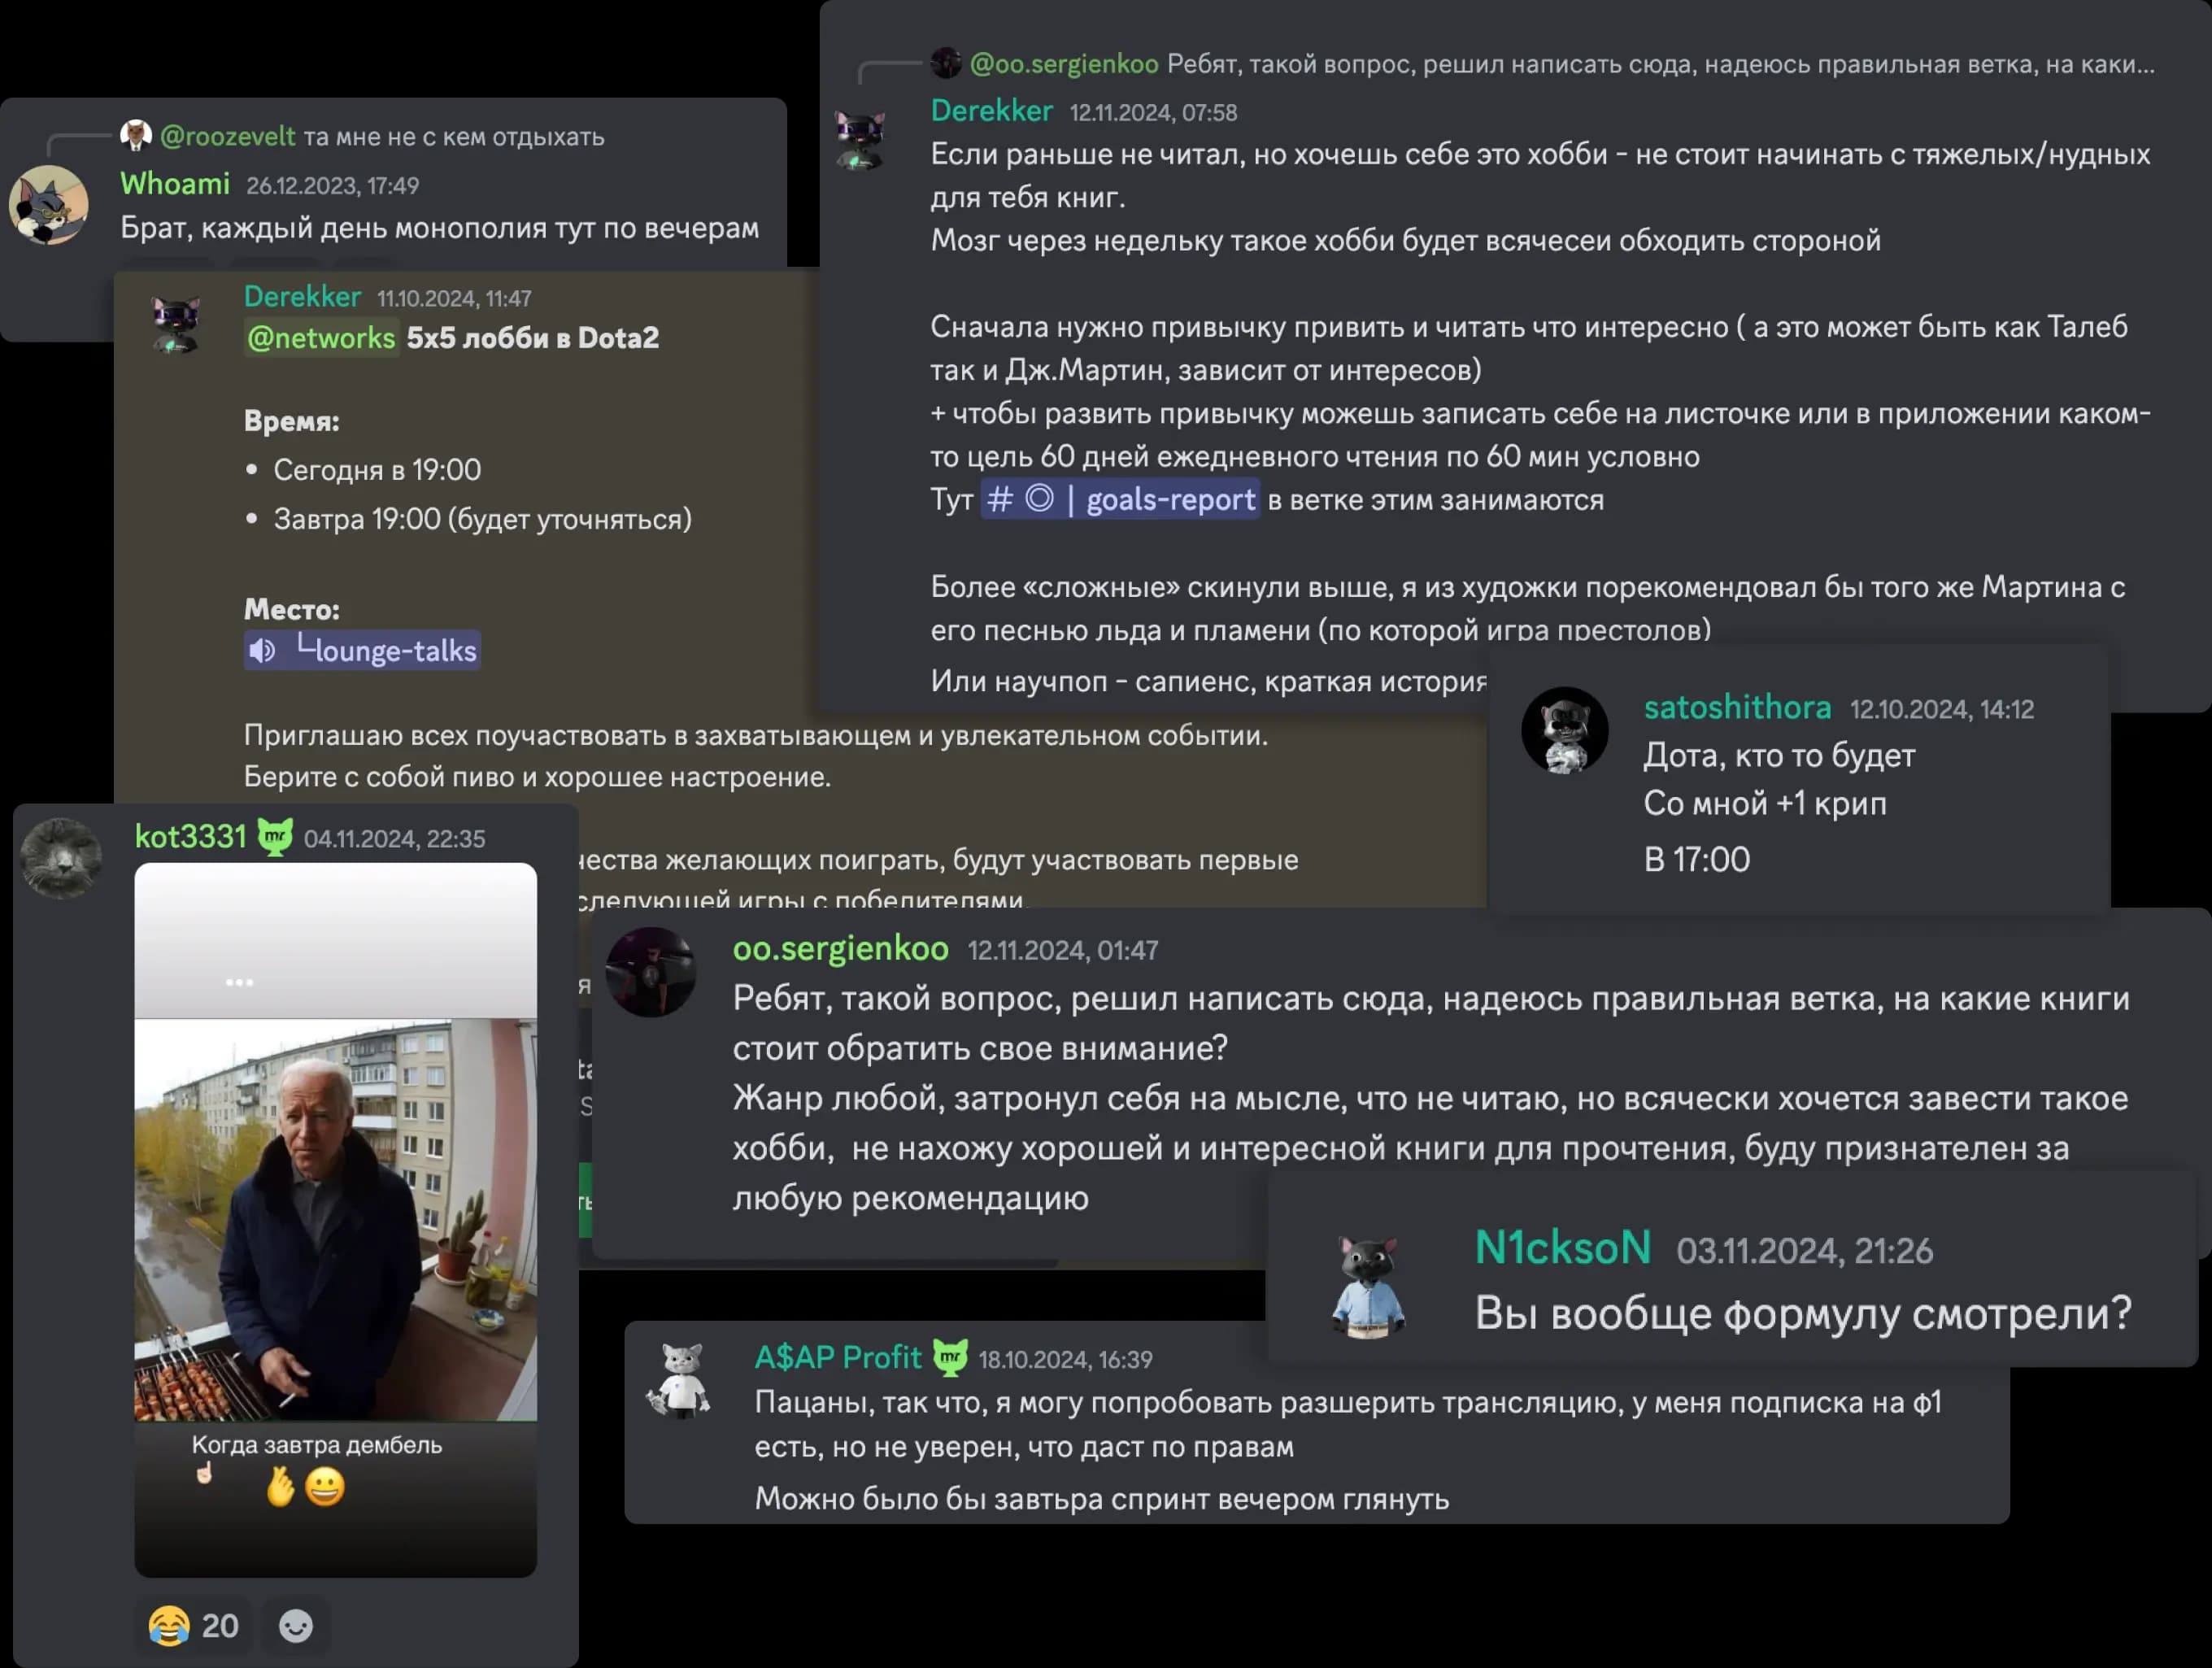This screenshot has width=2212, height=1668.
Task: Open the goals-report channel mention
Action: click(1120, 499)
